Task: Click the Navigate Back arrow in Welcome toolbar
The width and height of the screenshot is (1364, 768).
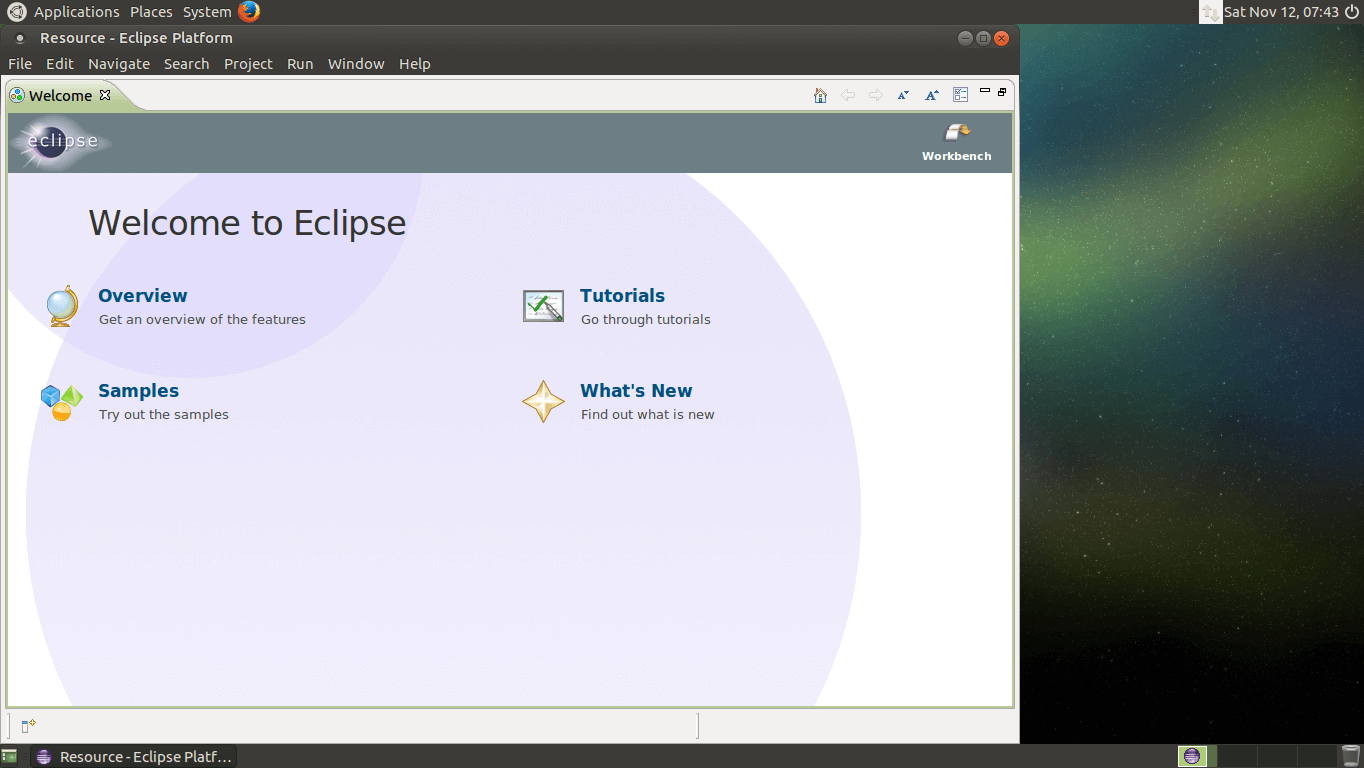Action: (x=848, y=95)
